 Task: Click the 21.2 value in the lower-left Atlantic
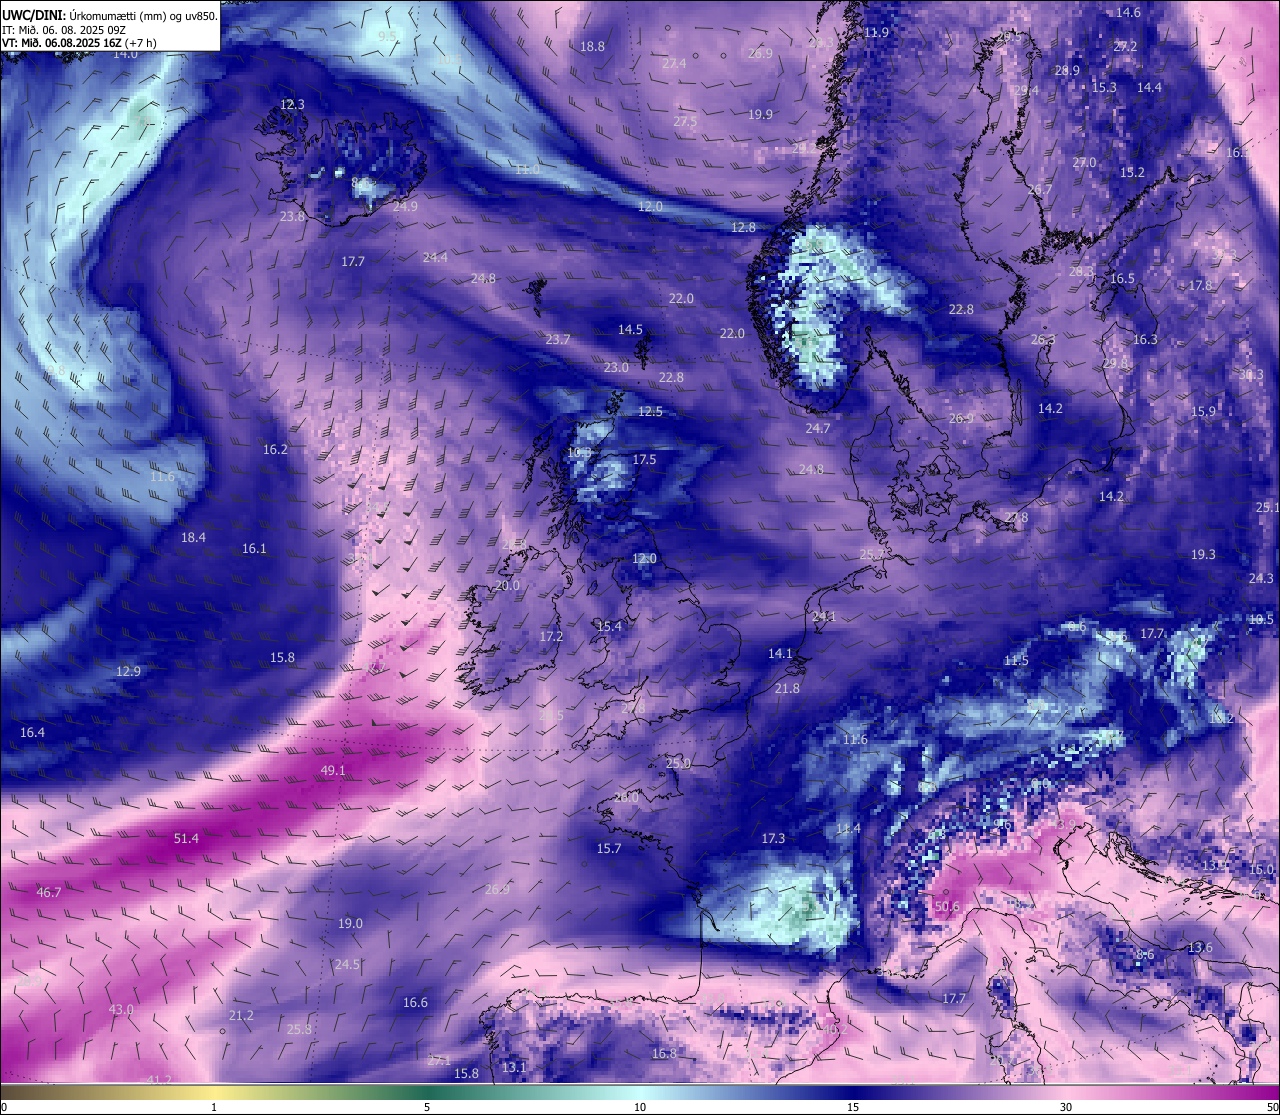[241, 1015]
